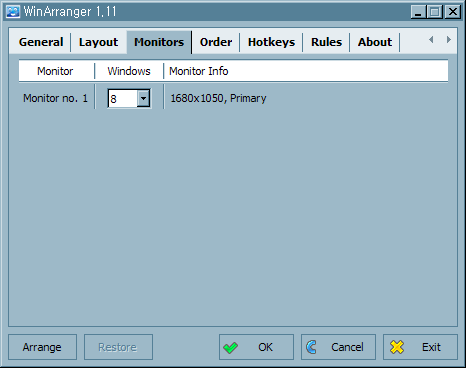Open the Hotkeys tab

pos(271,42)
